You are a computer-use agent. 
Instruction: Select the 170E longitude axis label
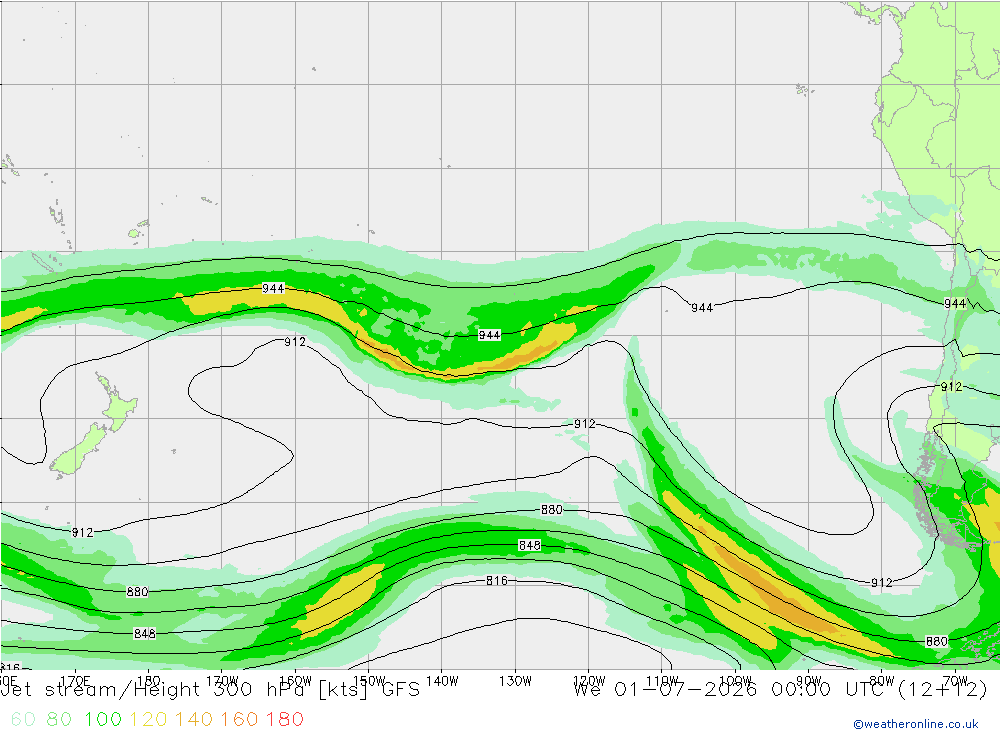75,681
